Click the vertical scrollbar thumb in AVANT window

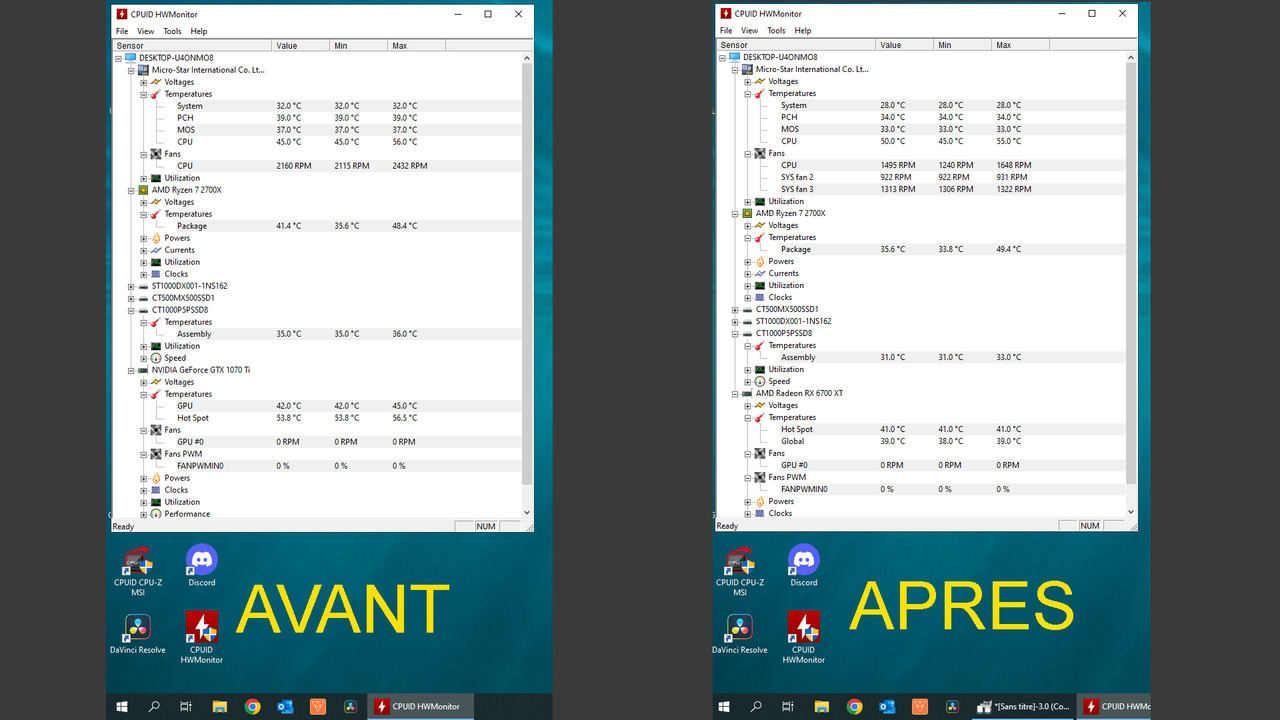pyautogui.click(x=528, y=275)
